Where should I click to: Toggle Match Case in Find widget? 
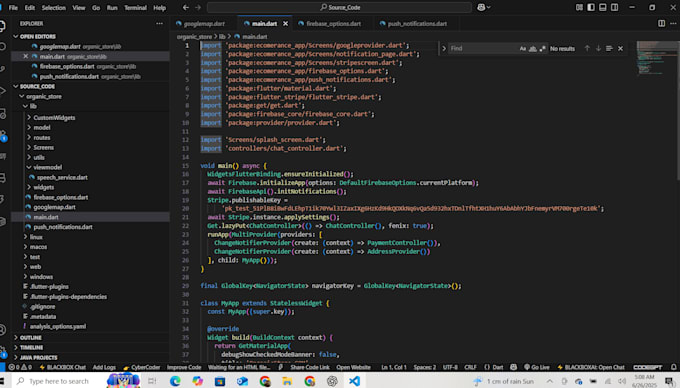click(523, 49)
